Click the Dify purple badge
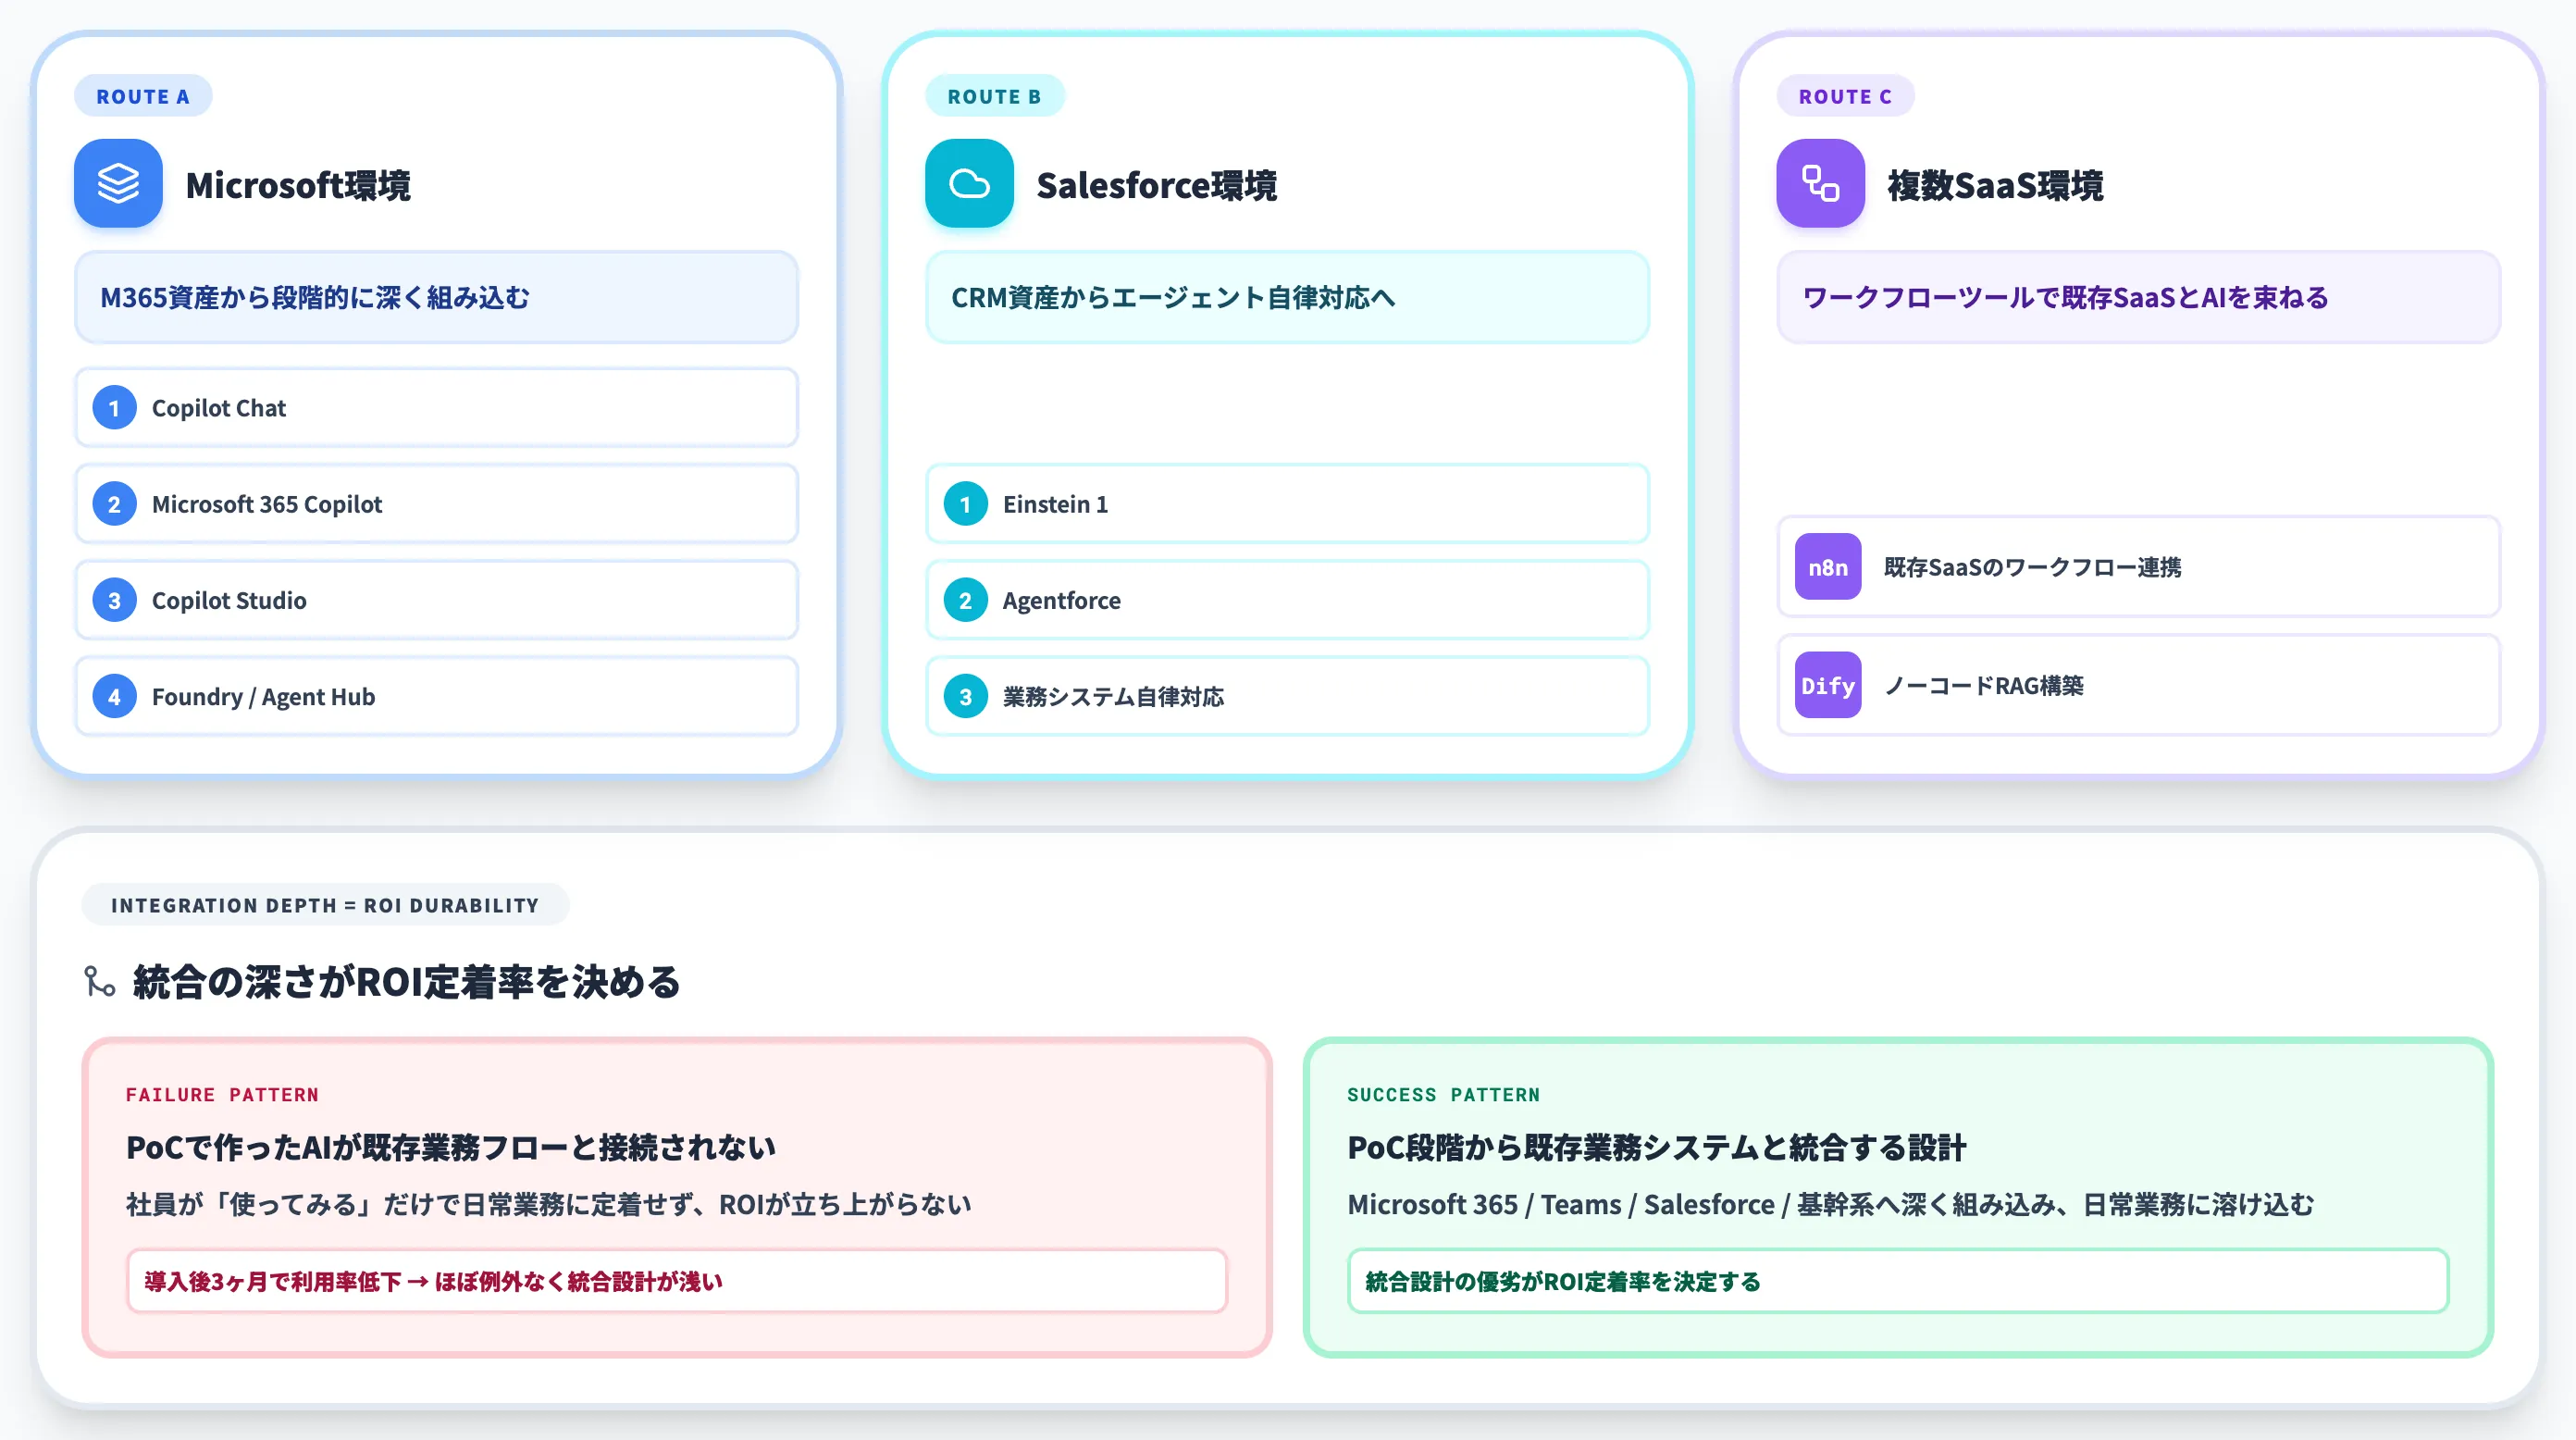The width and height of the screenshot is (2576, 1440). [1828, 686]
